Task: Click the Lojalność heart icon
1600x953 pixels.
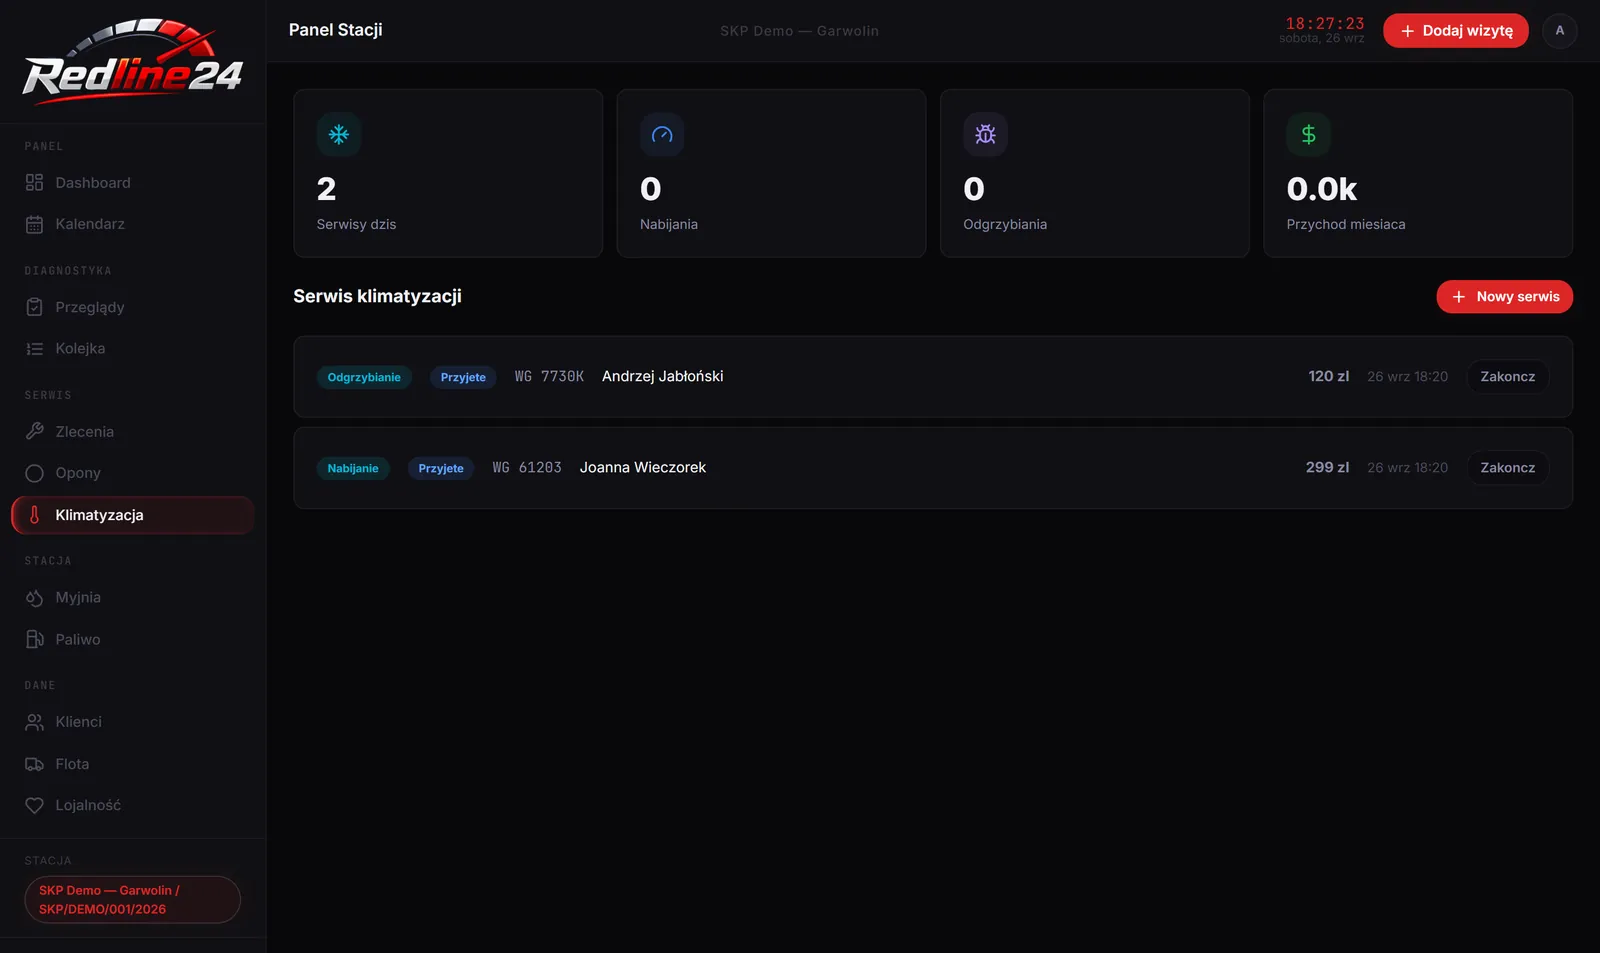Action: 34,805
